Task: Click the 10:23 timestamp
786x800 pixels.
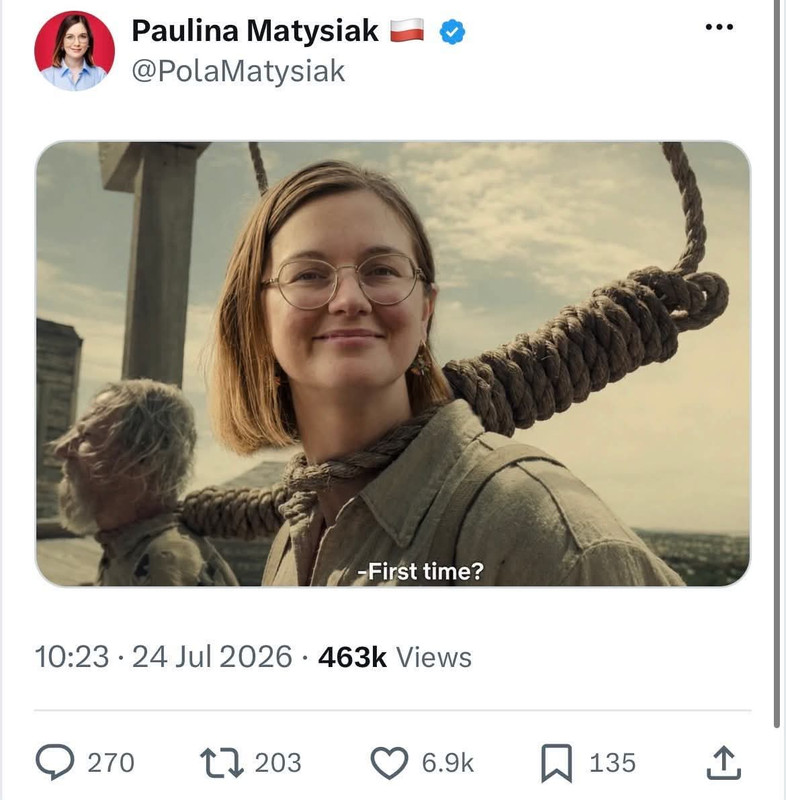Action: [x=72, y=657]
